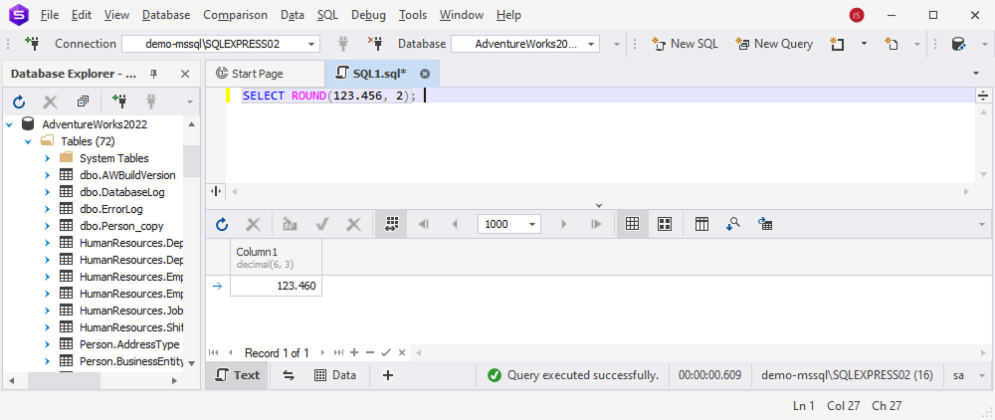Viewport: 995px width, 420px height.
Task: Refresh the query results grid
Action: 222,225
